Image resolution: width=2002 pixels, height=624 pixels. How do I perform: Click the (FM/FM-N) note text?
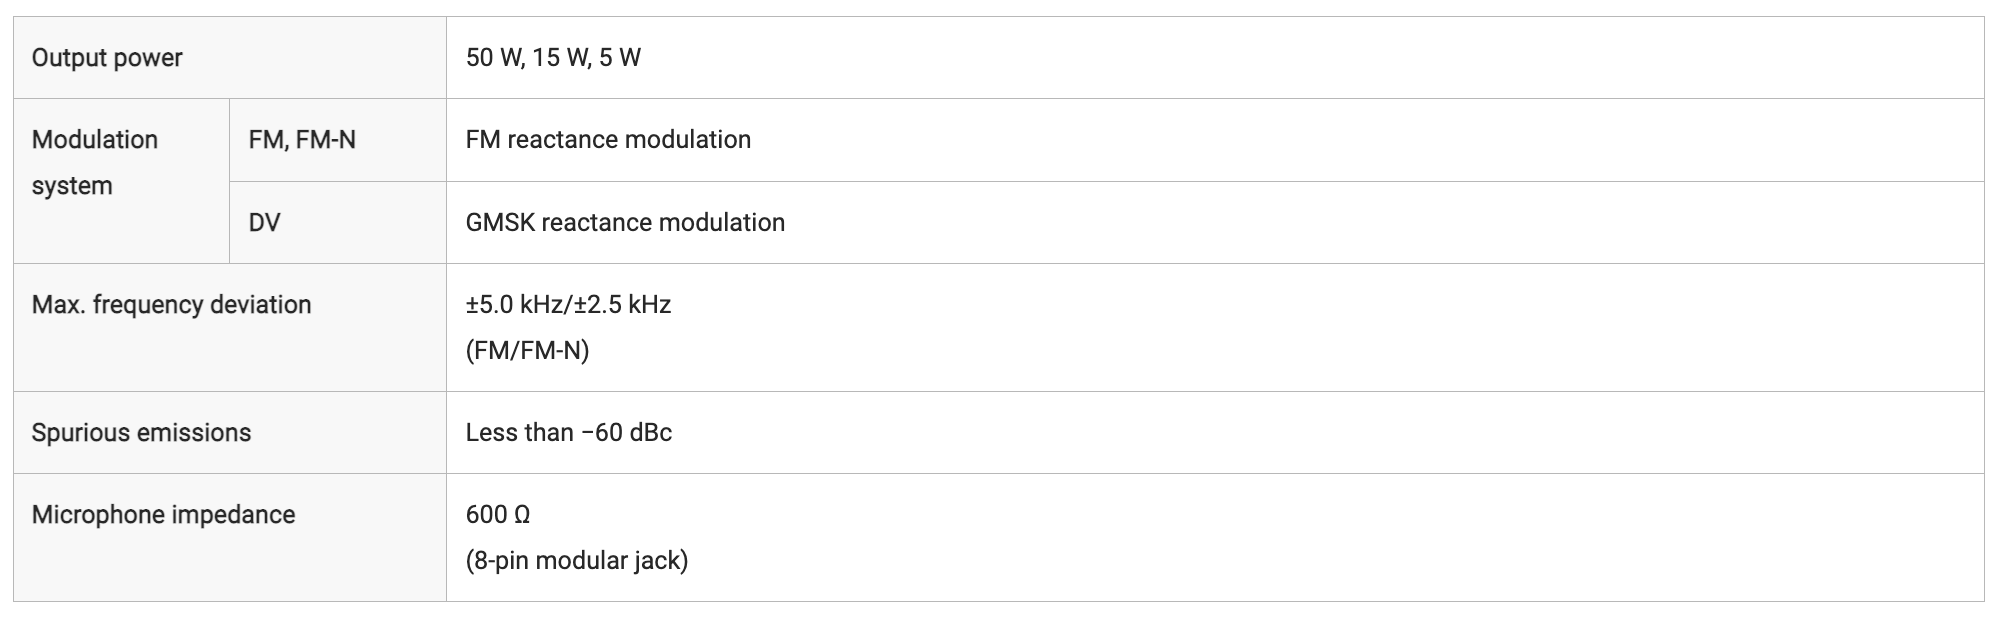tap(527, 350)
